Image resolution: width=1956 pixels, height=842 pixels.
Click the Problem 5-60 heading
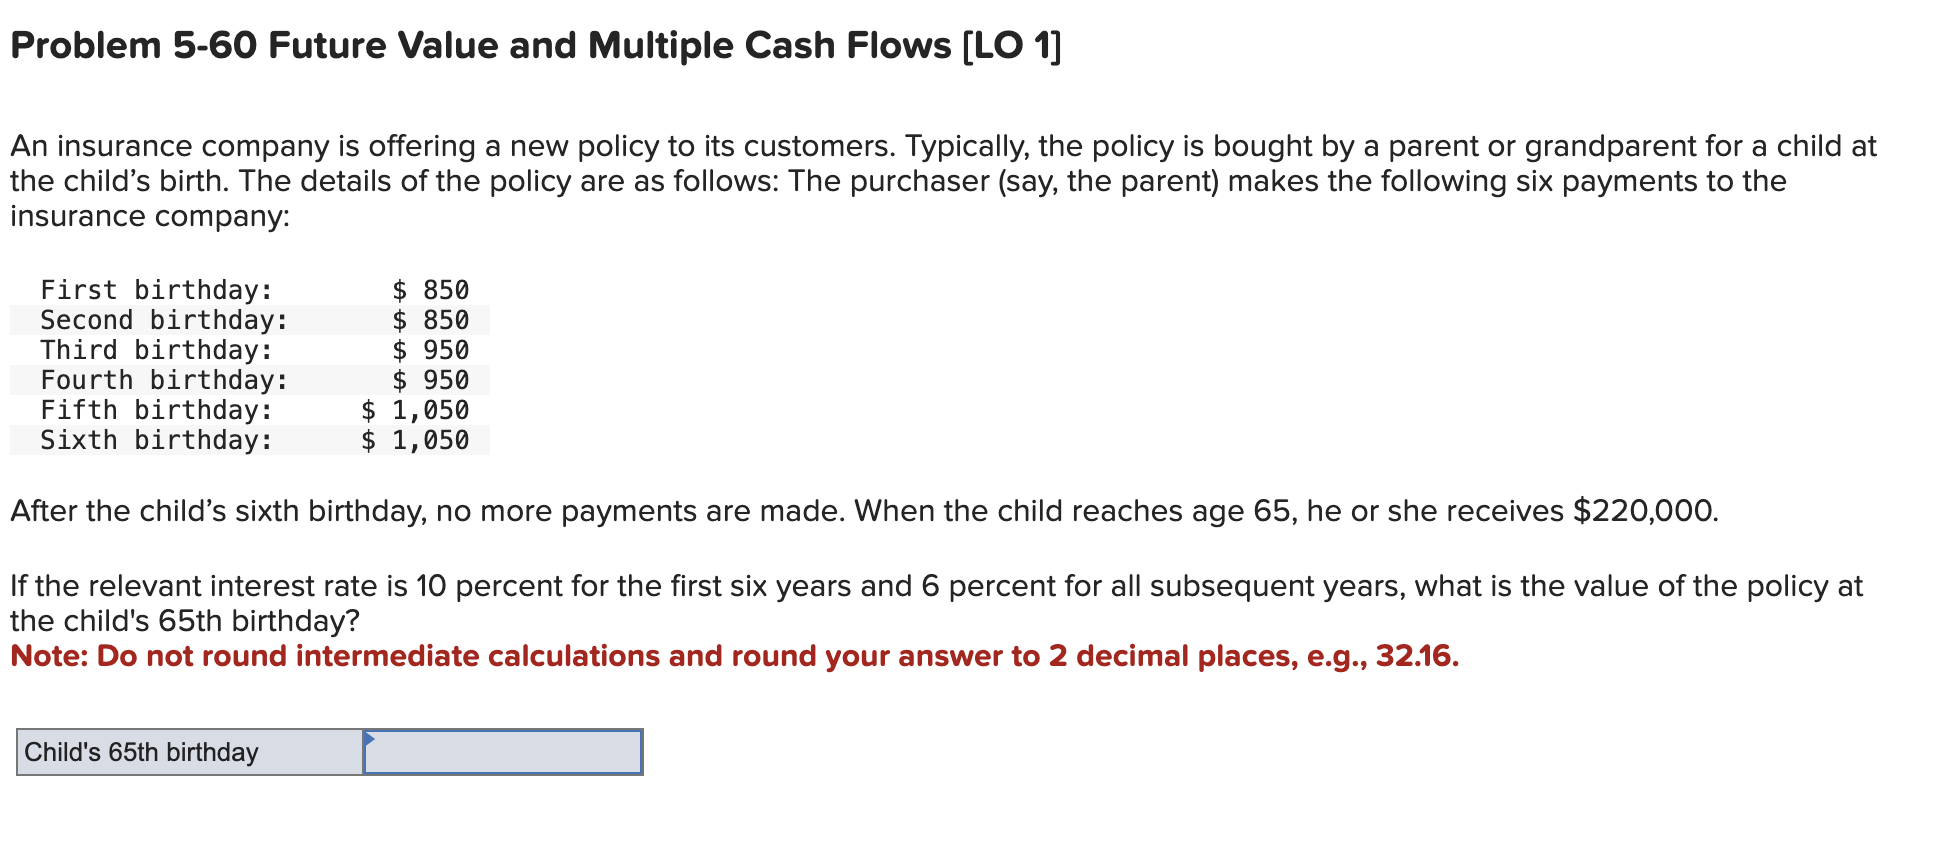click(x=530, y=44)
